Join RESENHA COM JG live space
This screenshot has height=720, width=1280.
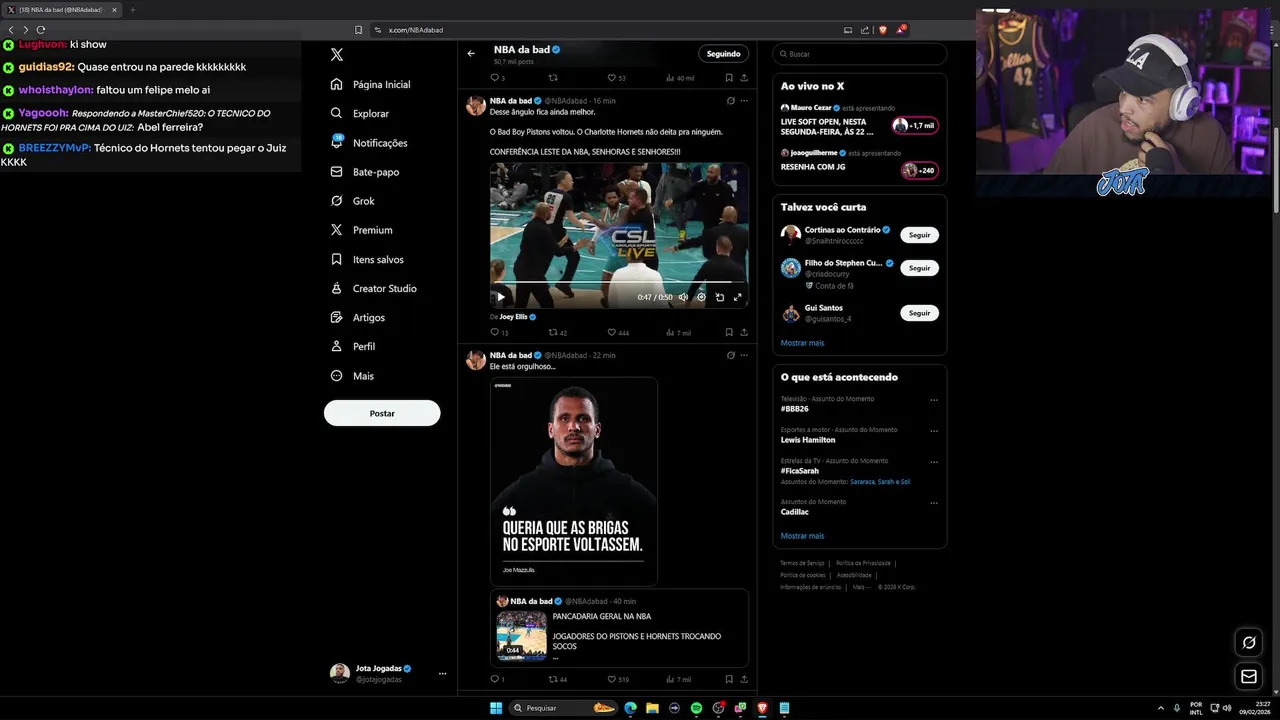919,171
